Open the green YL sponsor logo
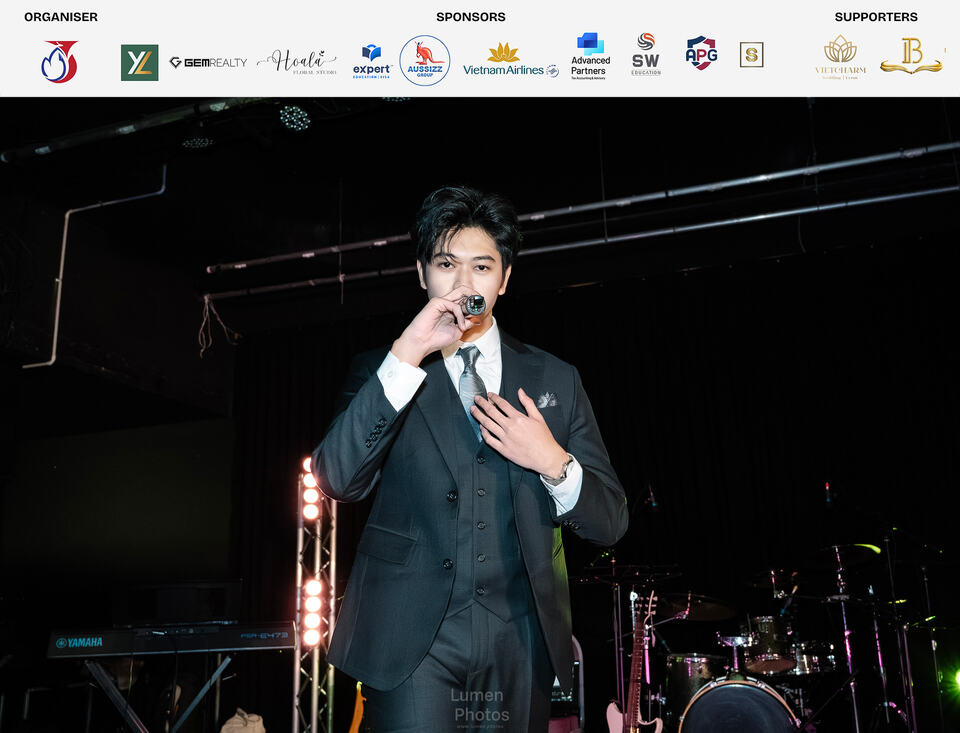Viewport: 960px width, 733px height. (x=140, y=62)
